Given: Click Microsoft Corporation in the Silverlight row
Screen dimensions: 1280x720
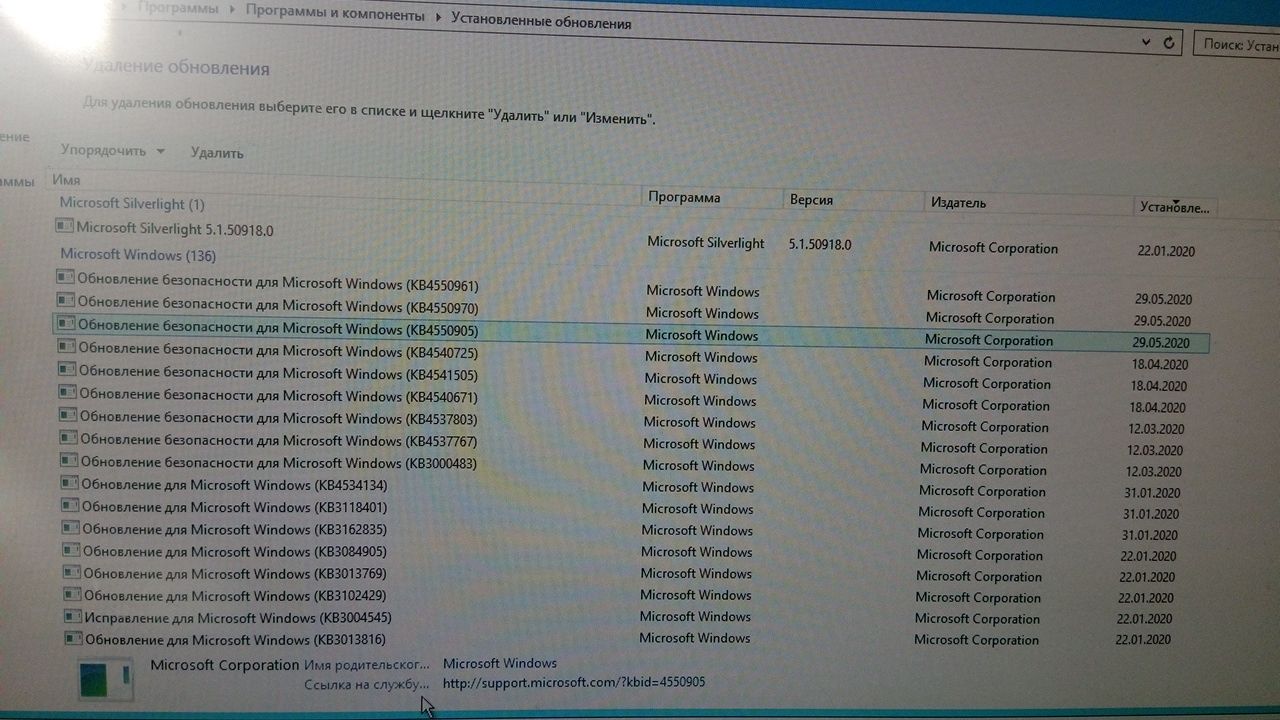Looking at the screenshot, I should pyautogui.click(x=993, y=248).
